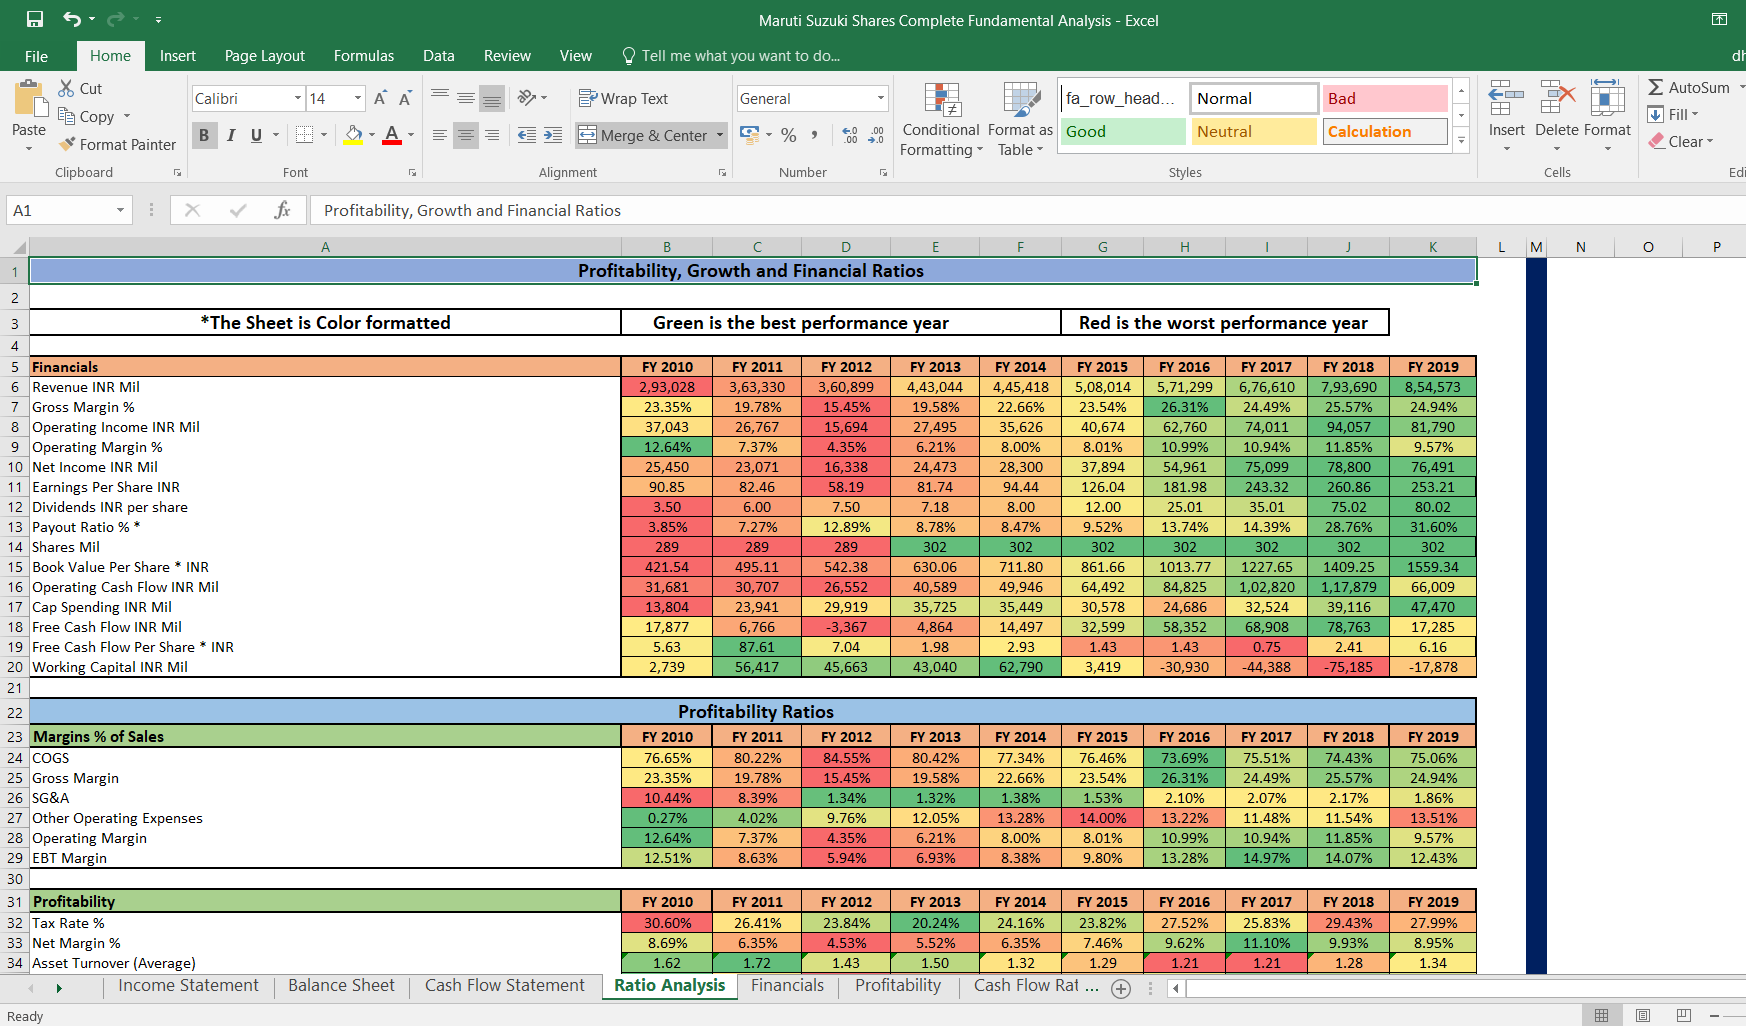Toggle Bottom Align
Screen dimensions: 1746x1026
point(491,98)
